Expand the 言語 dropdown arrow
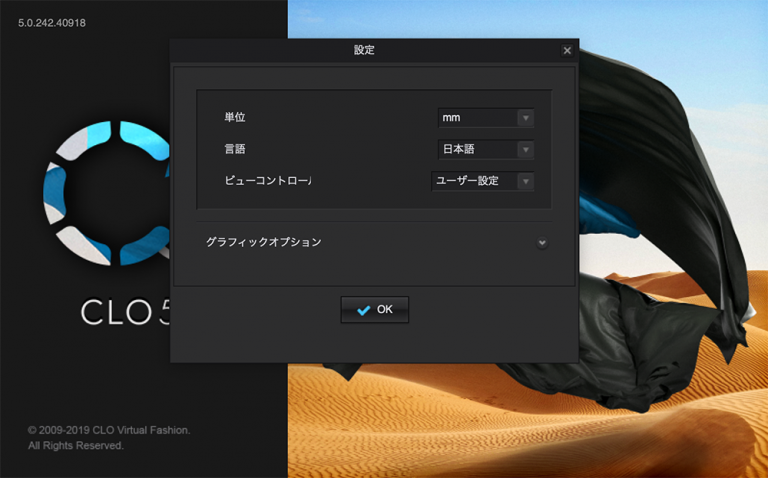The width and height of the screenshot is (768, 478). [524, 150]
